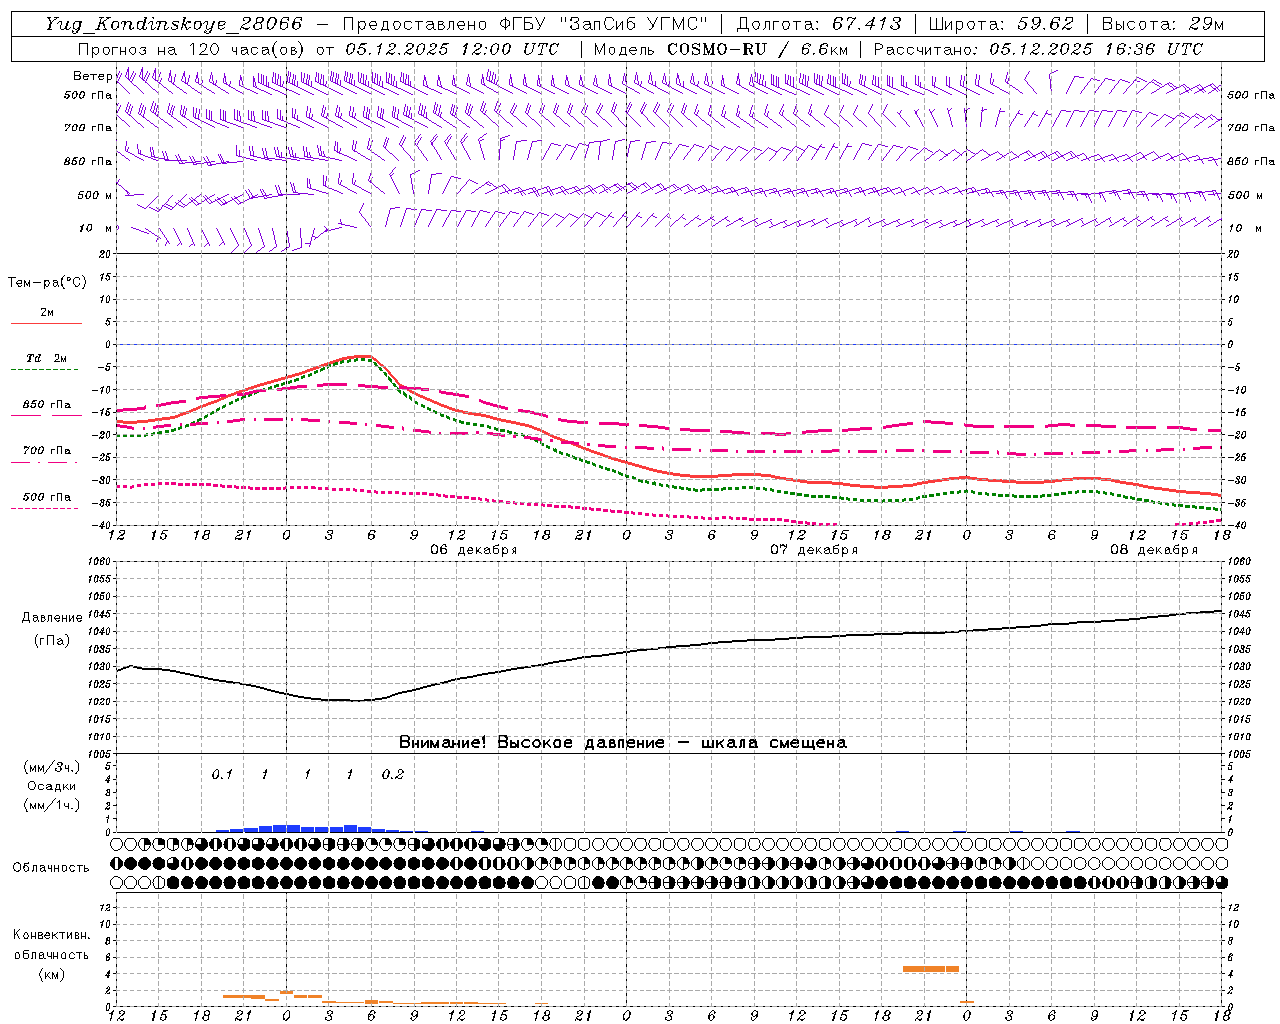Click the forecast line starting with Прогноз на 120 часа(ов)
Viewport: 1280px width, 1024px height.
[x=318, y=49]
